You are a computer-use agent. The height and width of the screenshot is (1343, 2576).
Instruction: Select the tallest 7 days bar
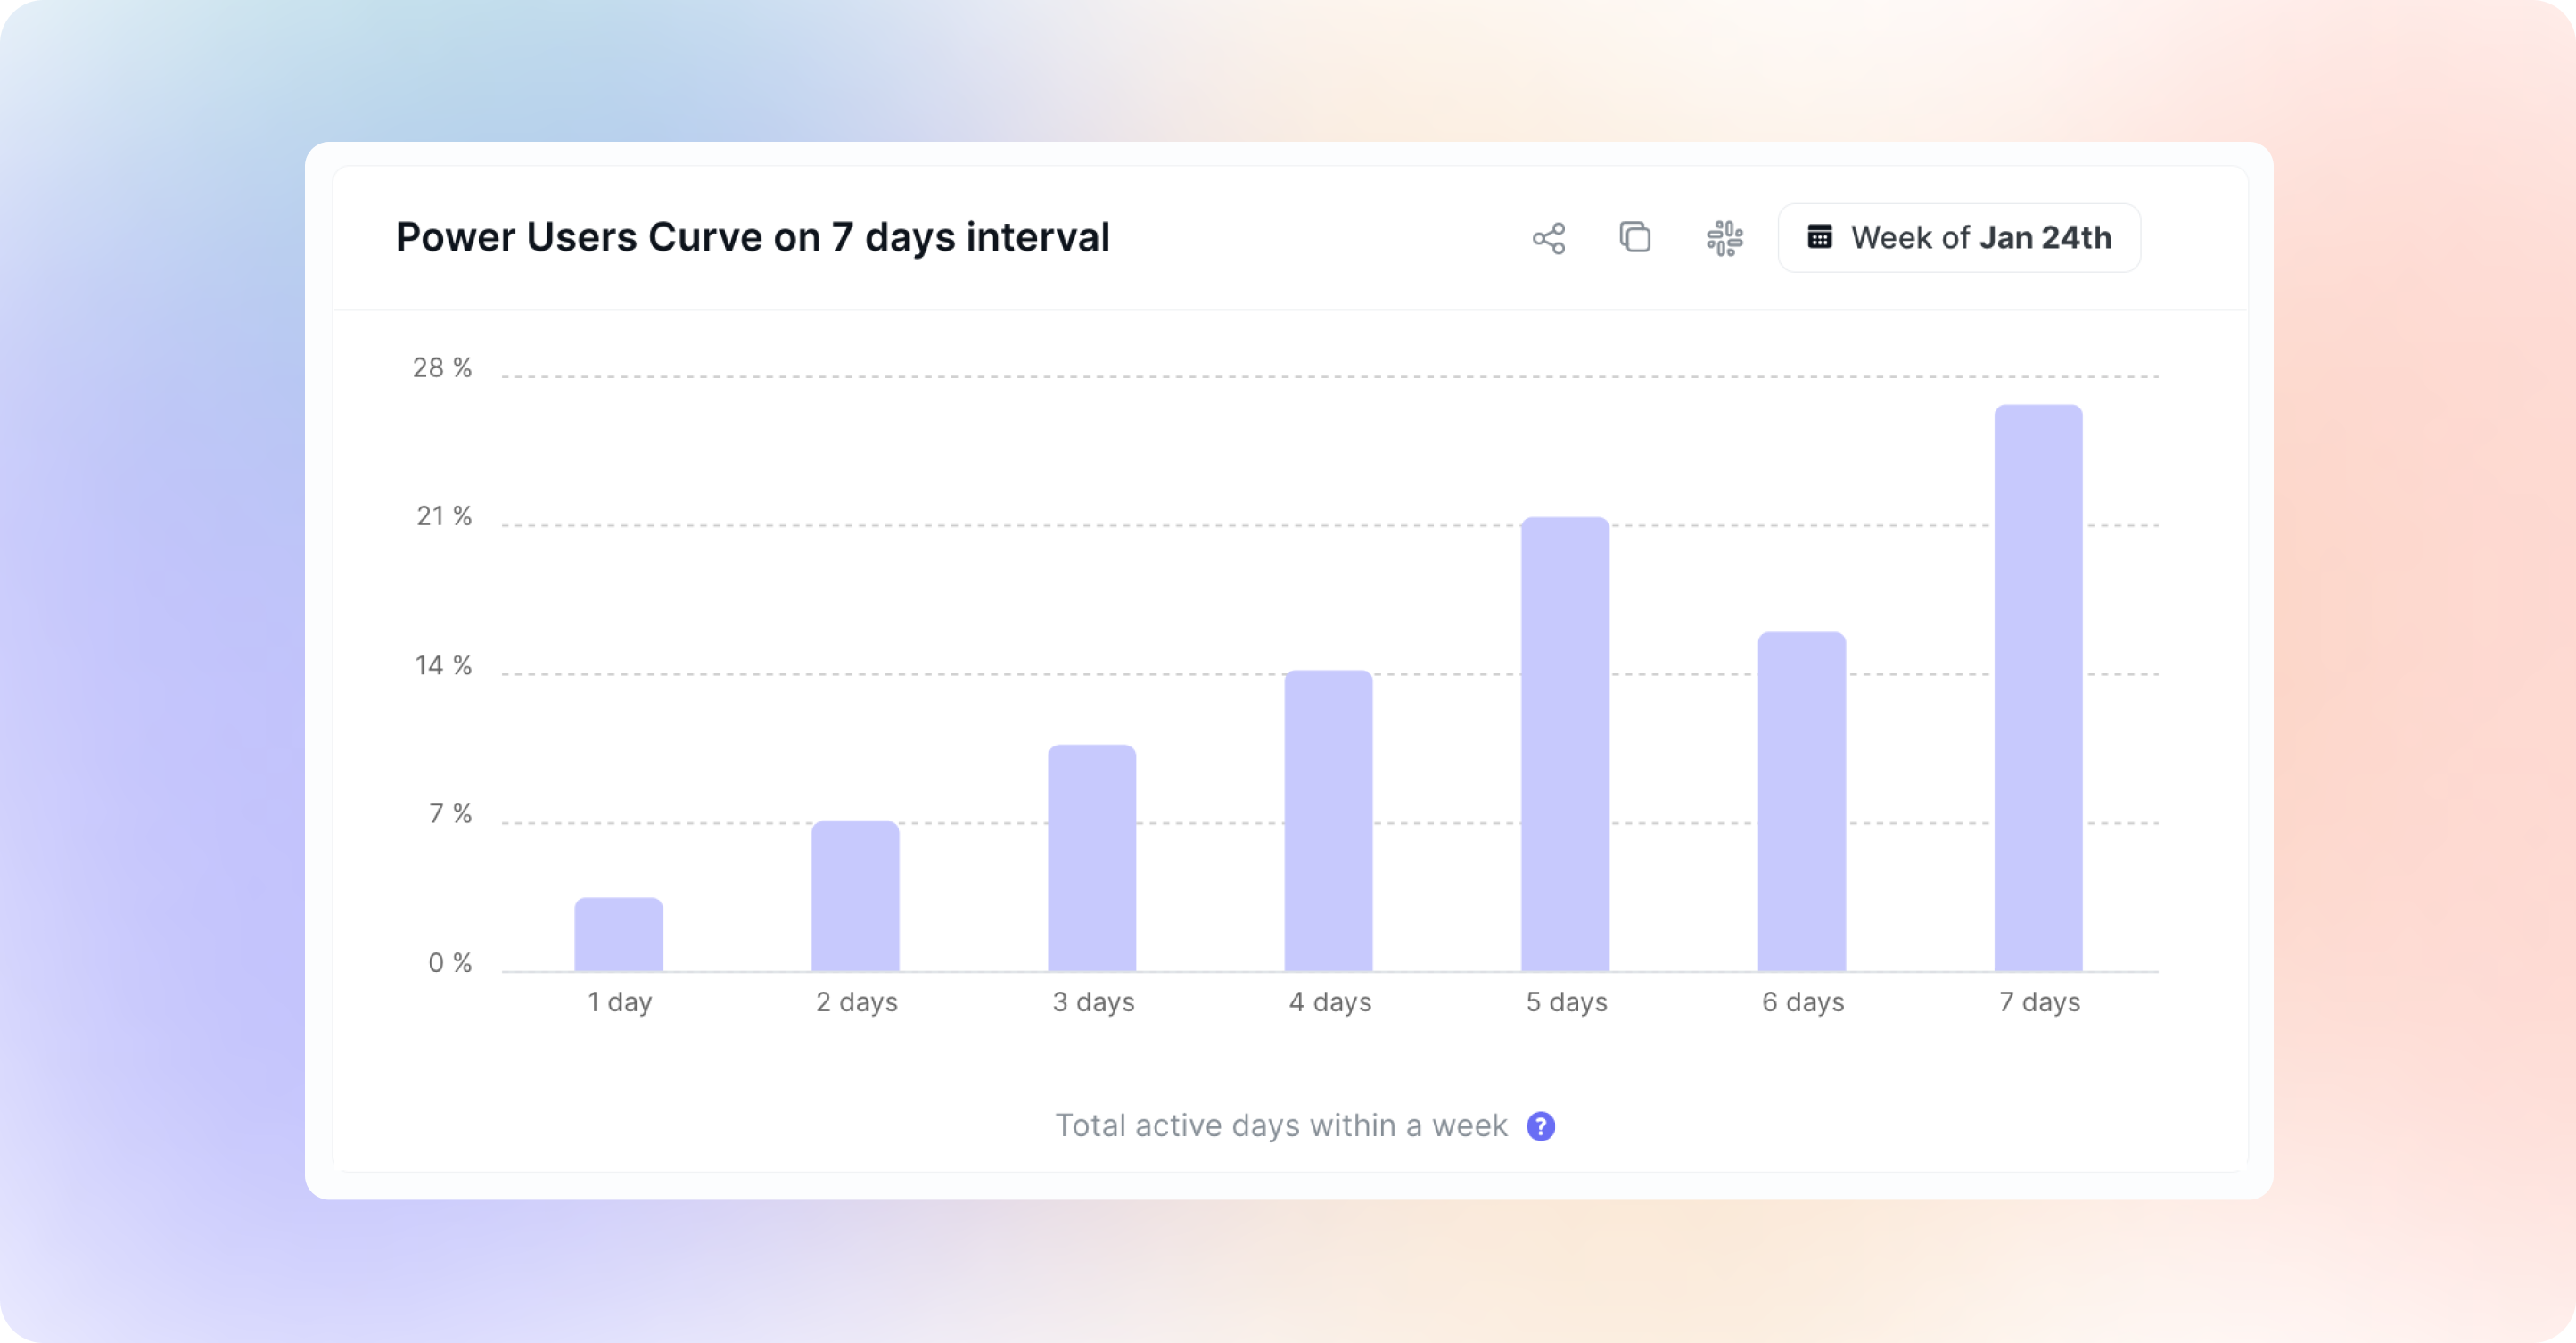[x=2038, y=688]
